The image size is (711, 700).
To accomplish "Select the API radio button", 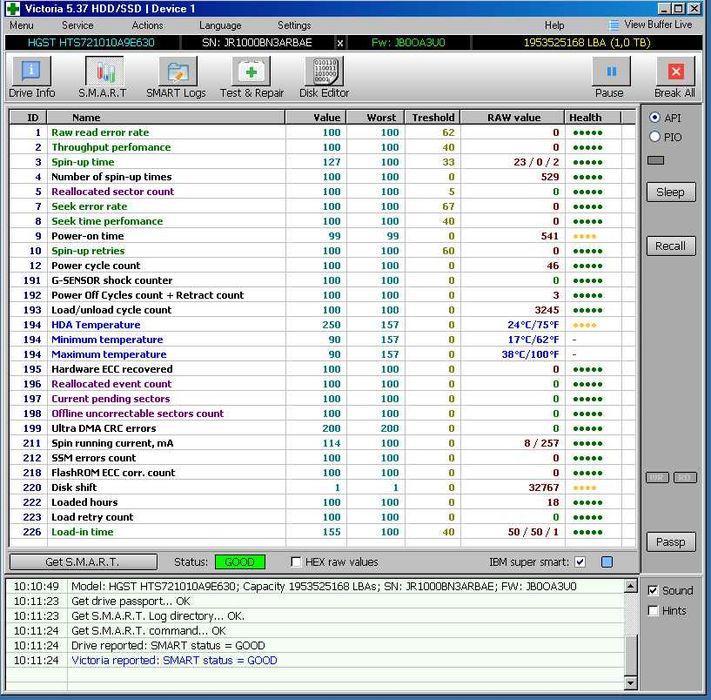I will (x=654, y=117).
